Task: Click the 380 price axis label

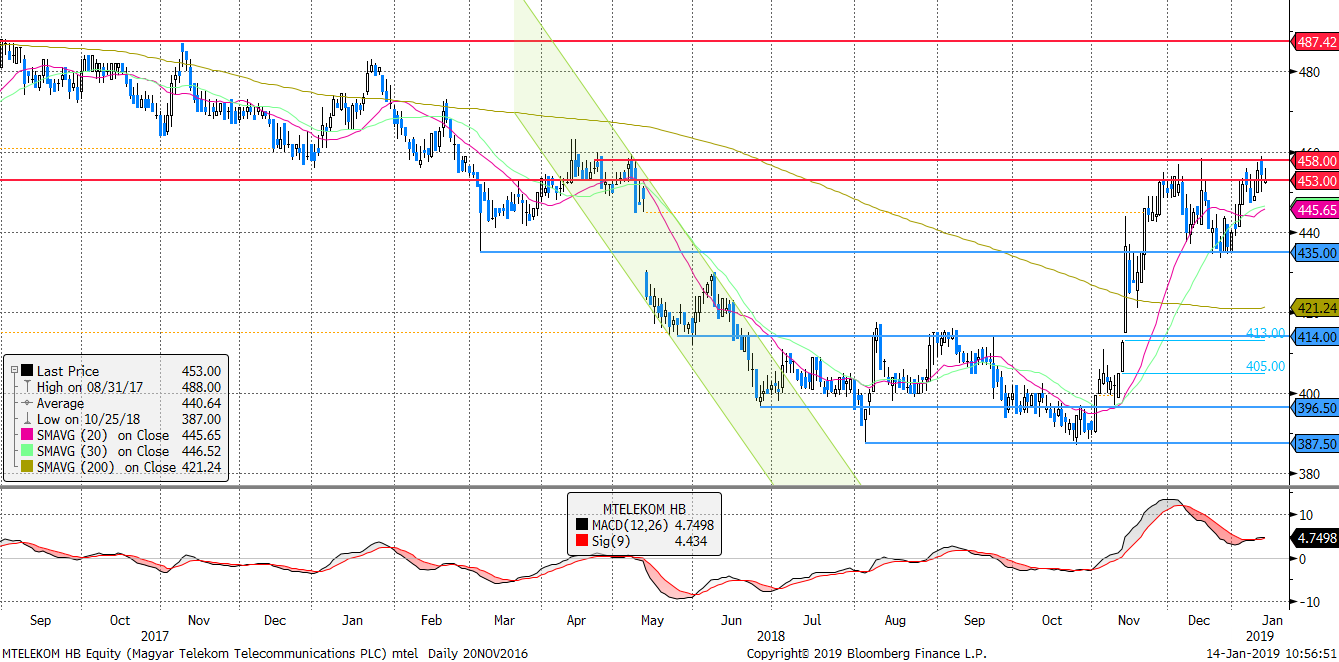Action: pyautogui.click(x=1309, y=474)
